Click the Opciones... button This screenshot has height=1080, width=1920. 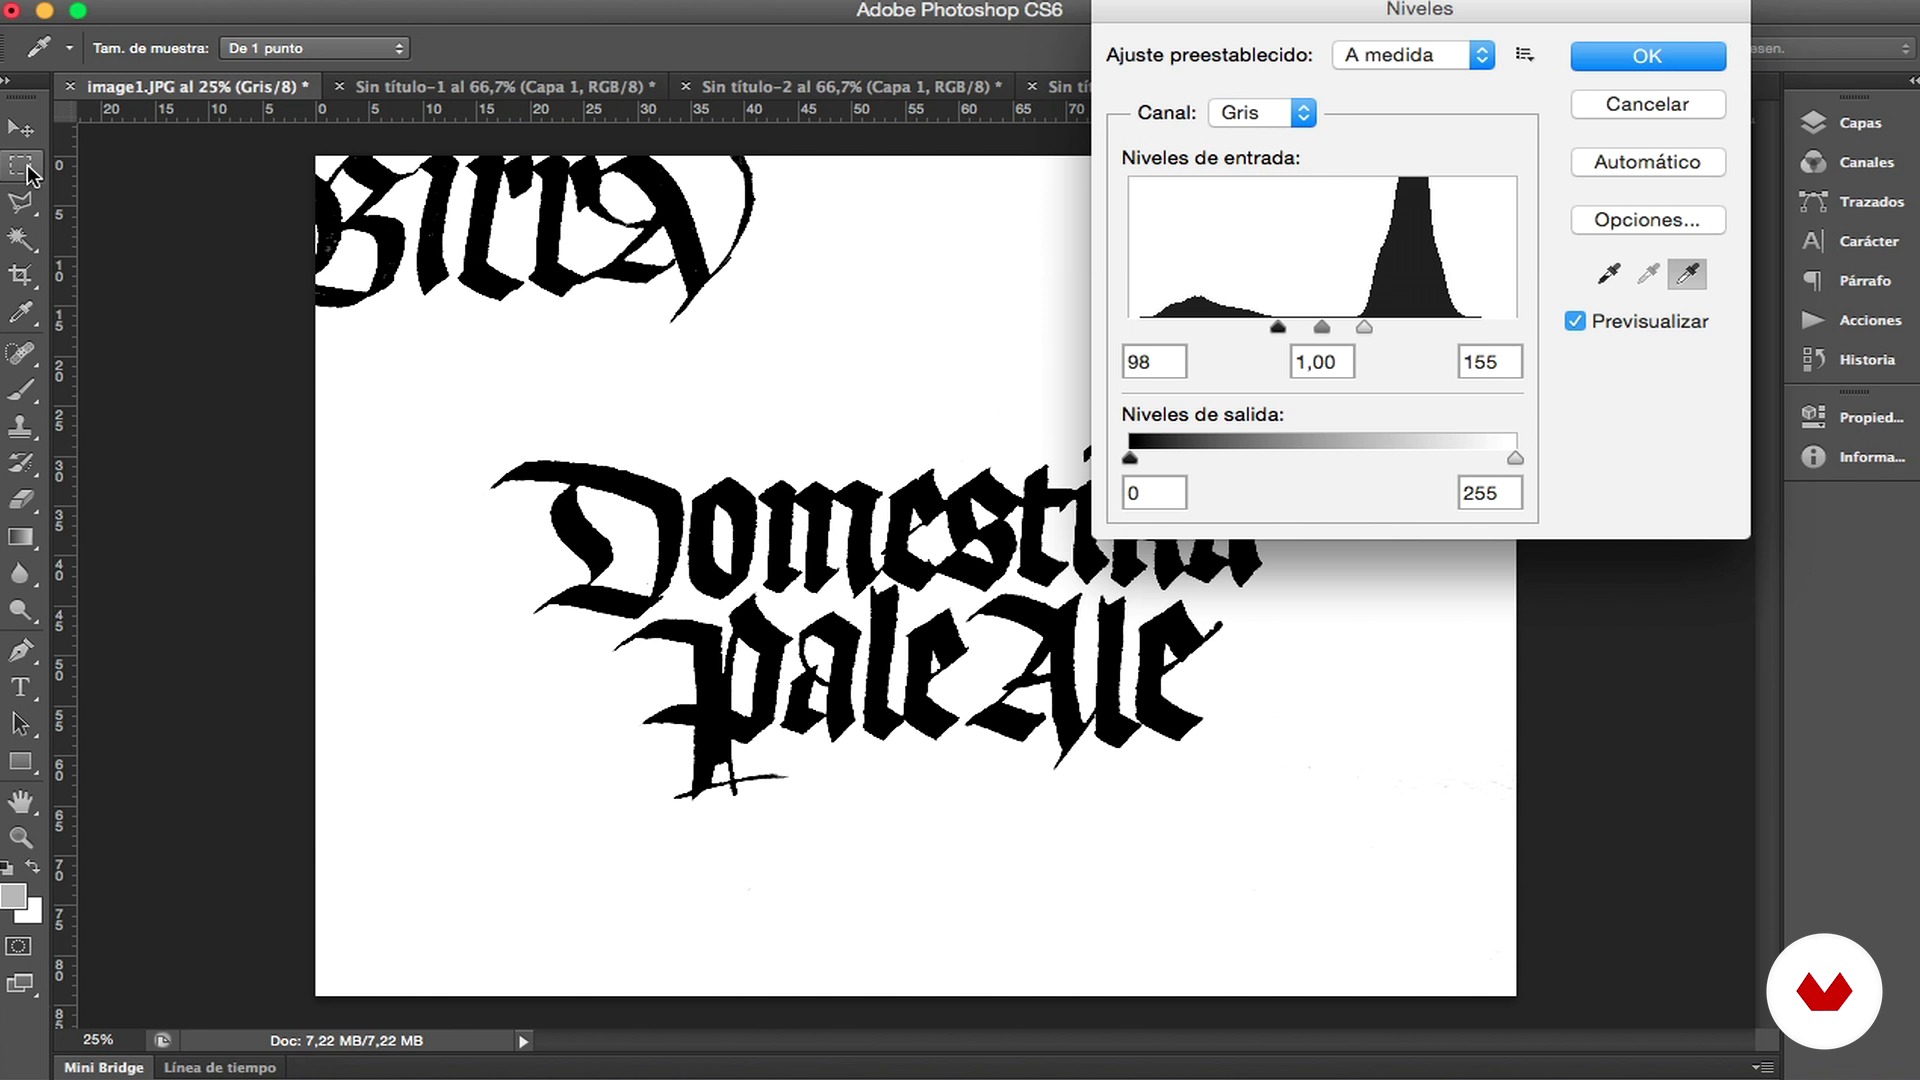pos(1648,220)
